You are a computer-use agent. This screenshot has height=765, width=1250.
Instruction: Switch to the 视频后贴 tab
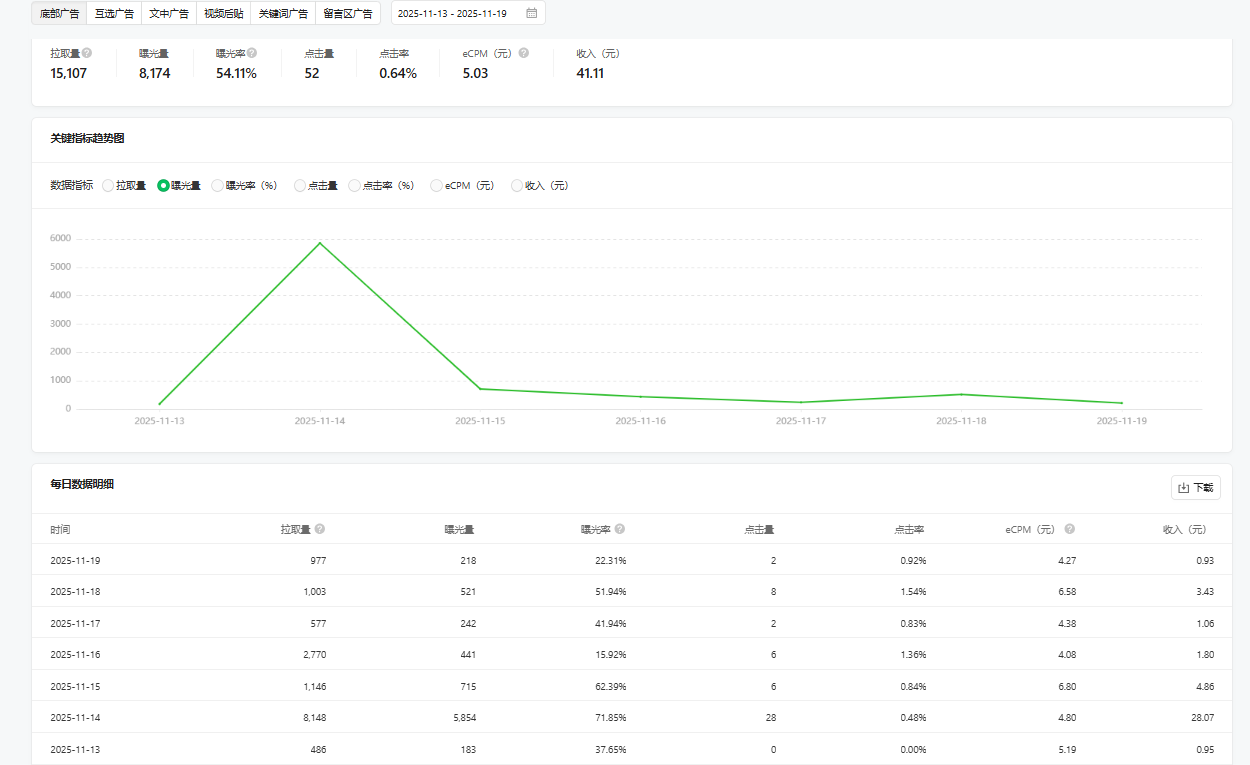223,14
